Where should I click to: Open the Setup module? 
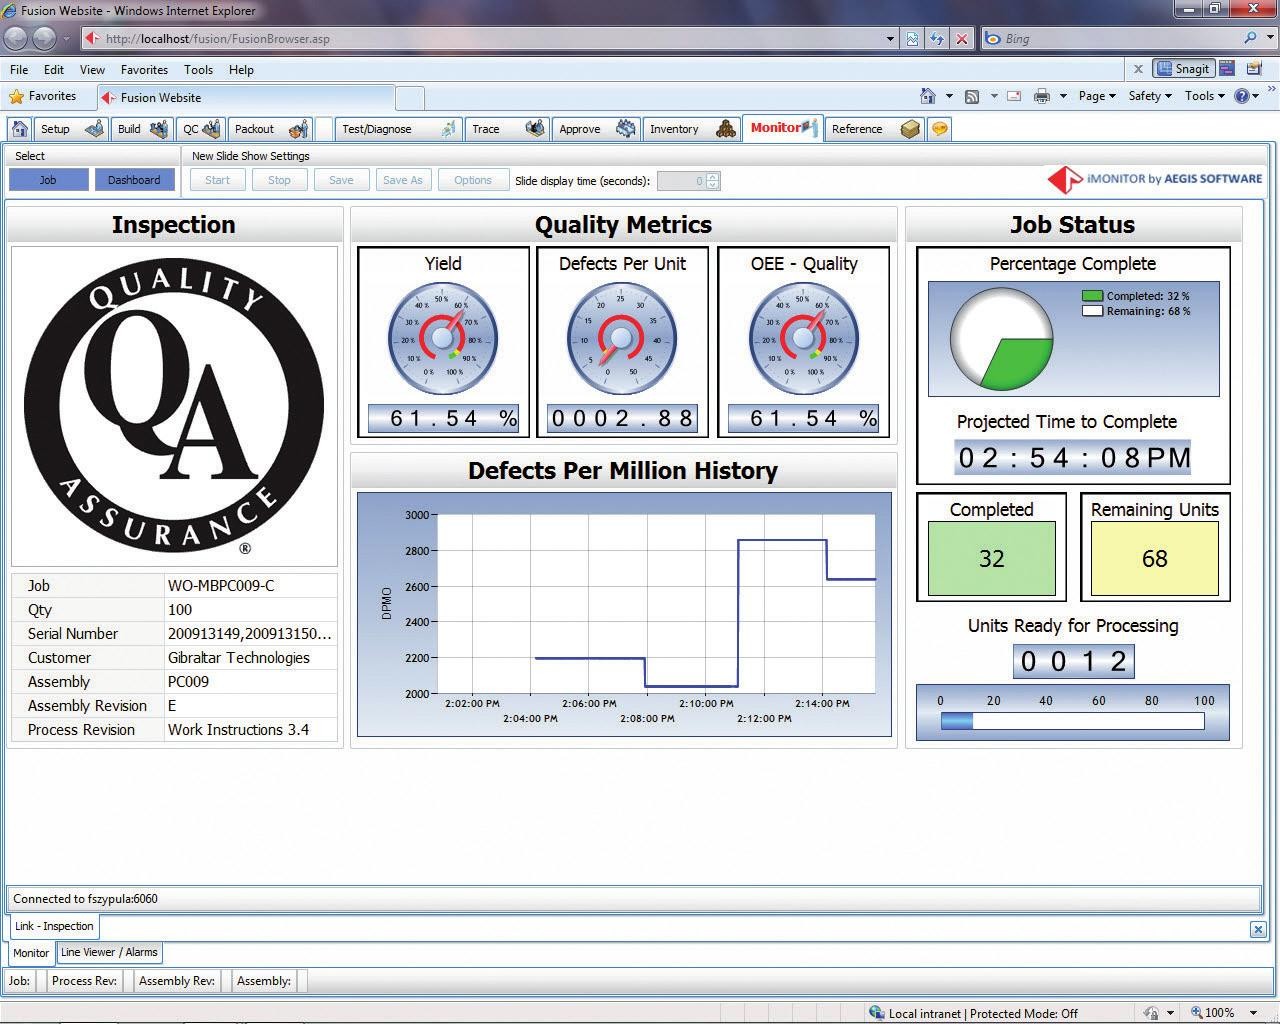[x=70, y=129]
